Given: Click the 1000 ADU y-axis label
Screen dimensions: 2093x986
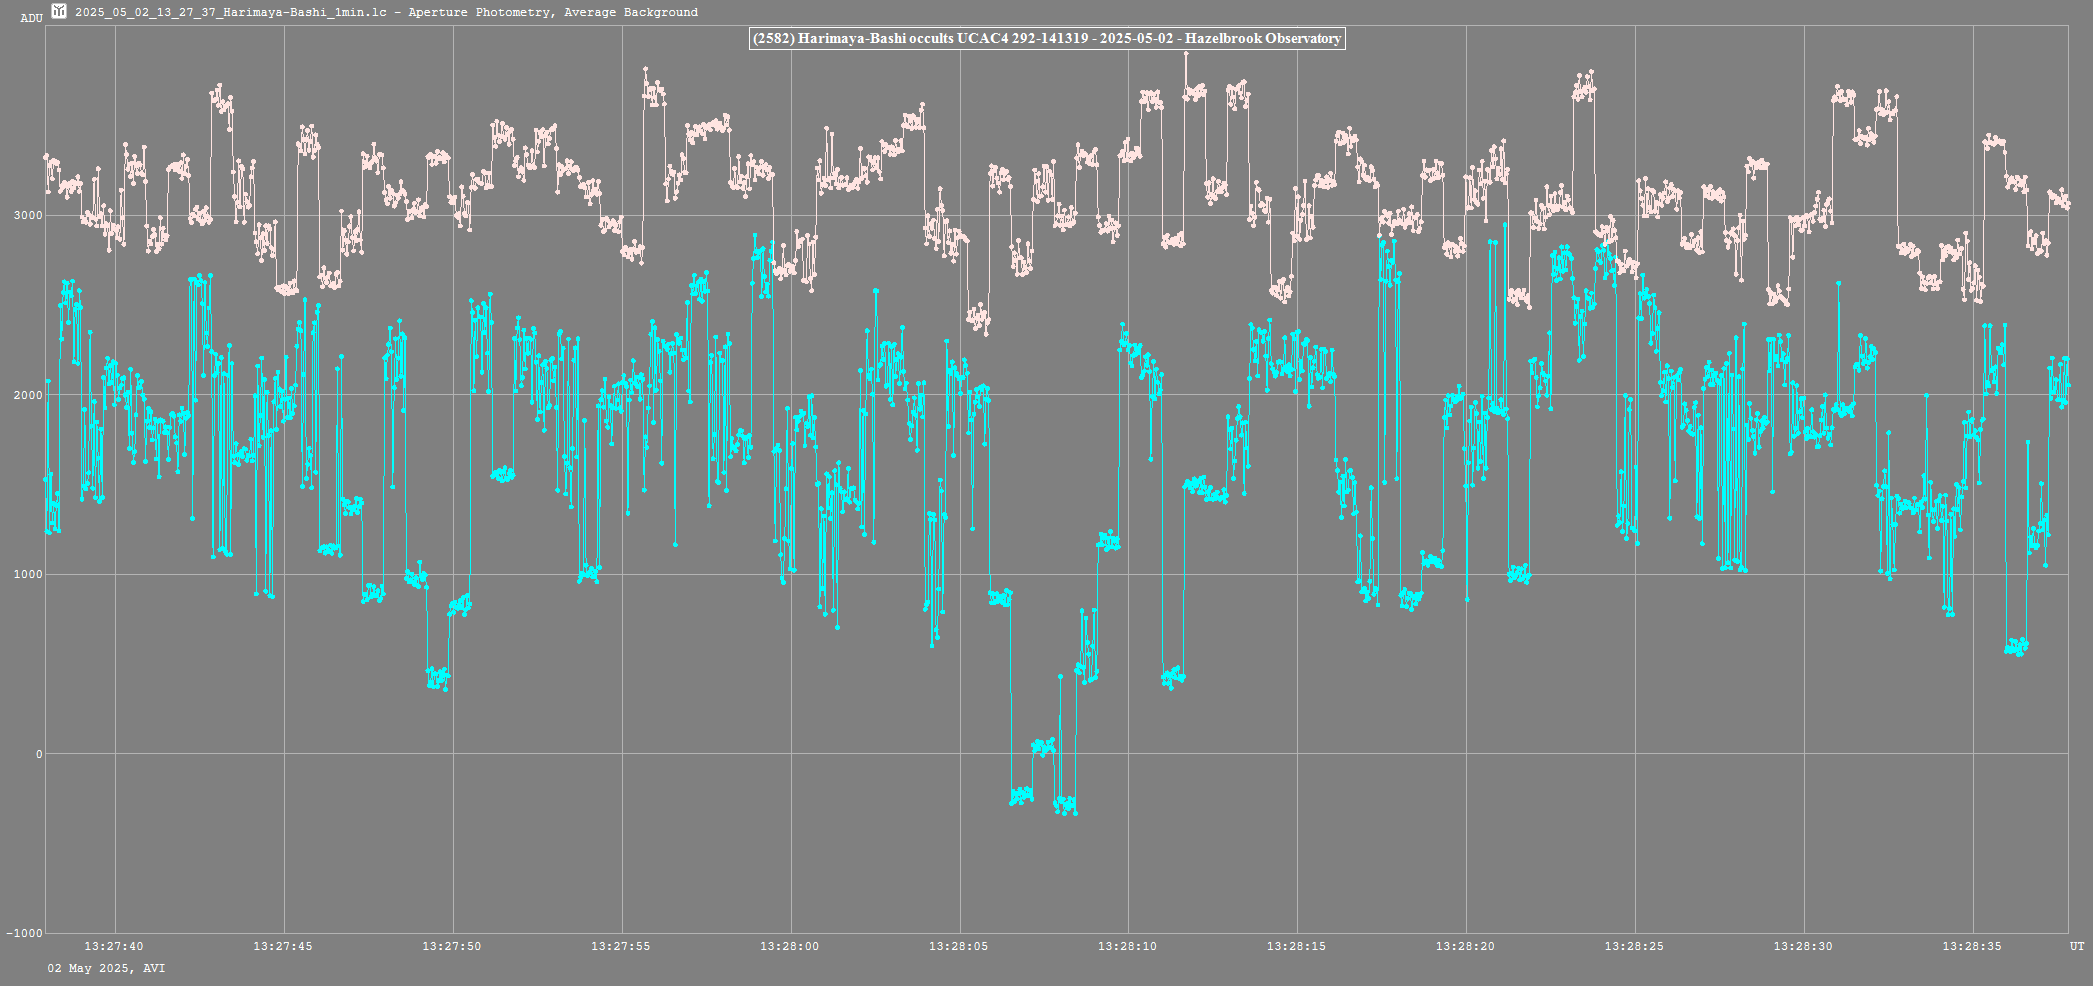Looking at the screenshot, I should pos(28,575).
